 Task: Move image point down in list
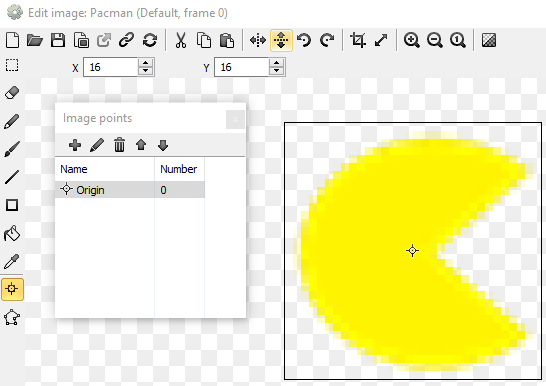coord(163,145)
